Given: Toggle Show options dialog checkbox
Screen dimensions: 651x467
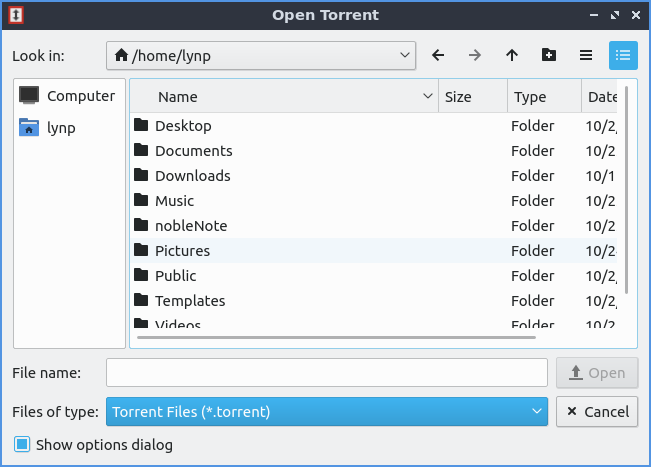Looking at the screenshot, I should coord(22,445).
